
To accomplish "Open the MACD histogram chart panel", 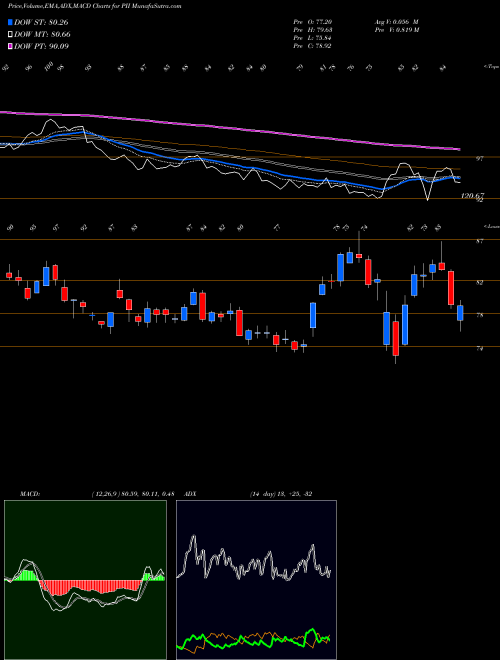I will coord(85,580).
